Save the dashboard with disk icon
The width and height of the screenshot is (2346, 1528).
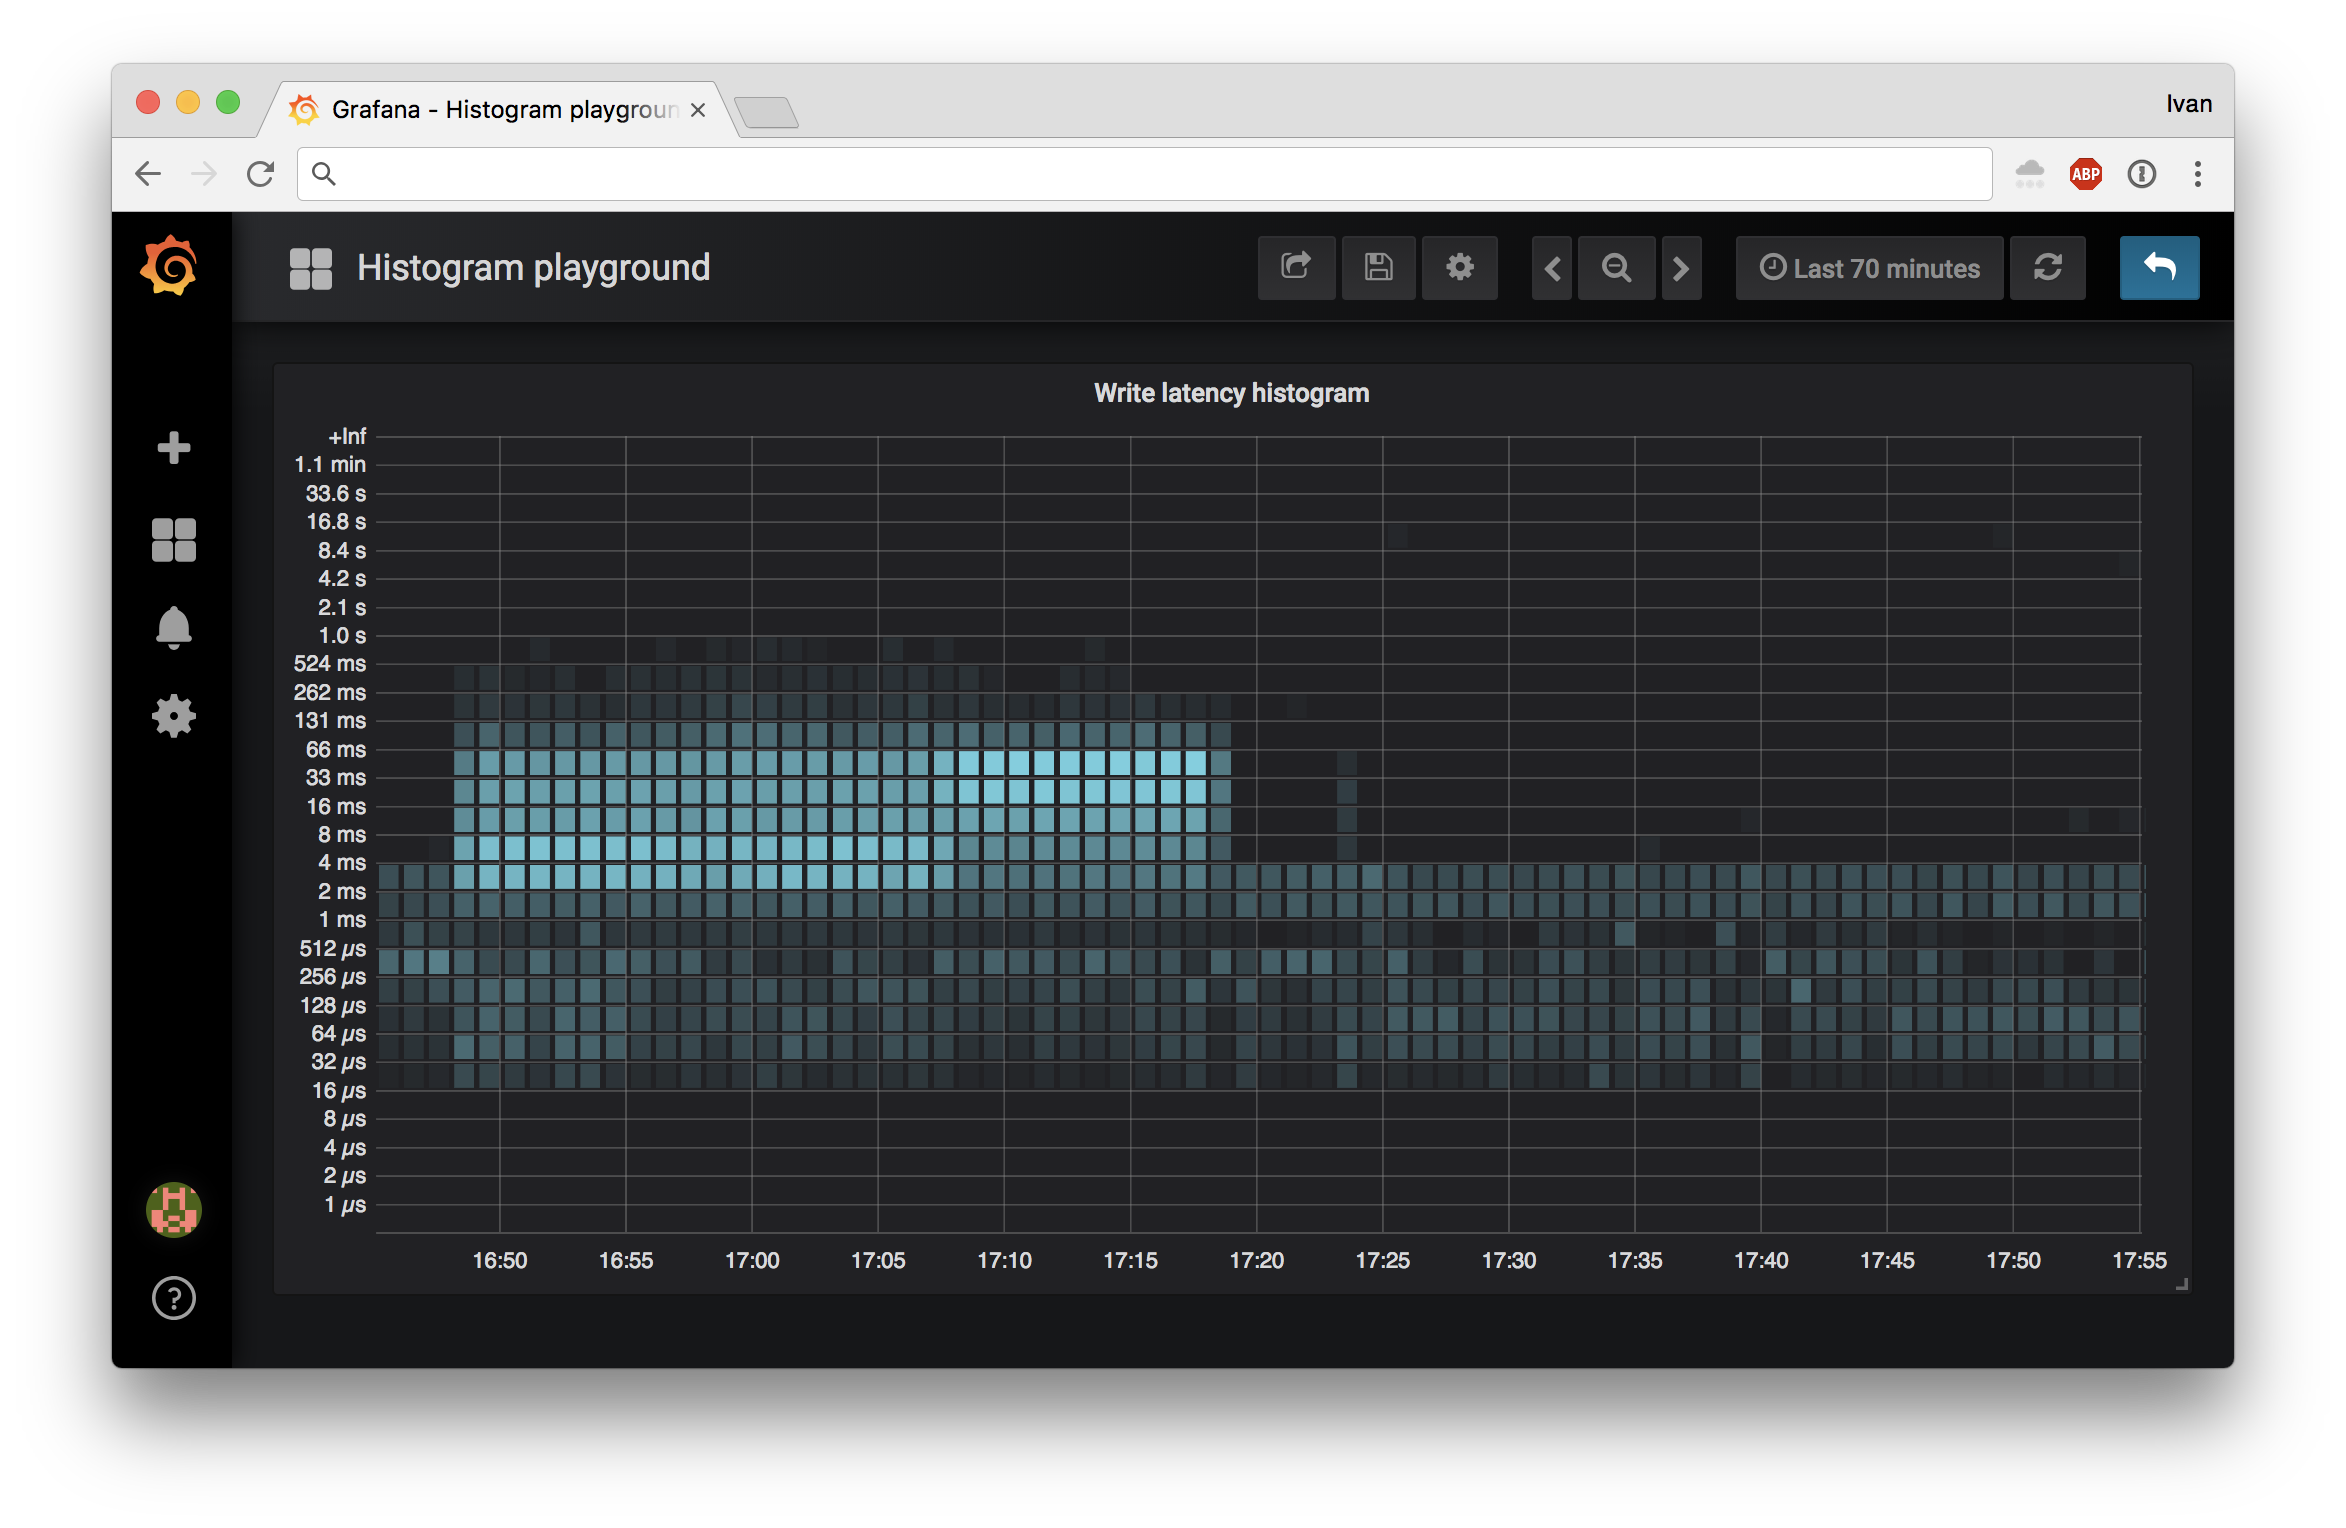pyautogui.click(x=1378, y=267)
